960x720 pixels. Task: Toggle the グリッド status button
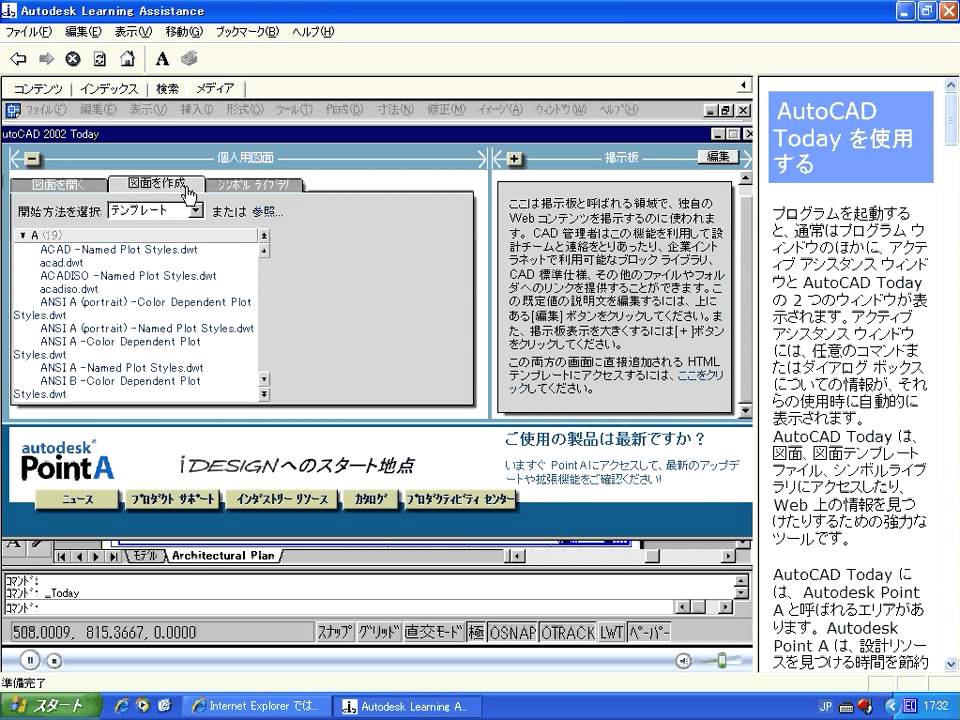click(x=379, y=632)
